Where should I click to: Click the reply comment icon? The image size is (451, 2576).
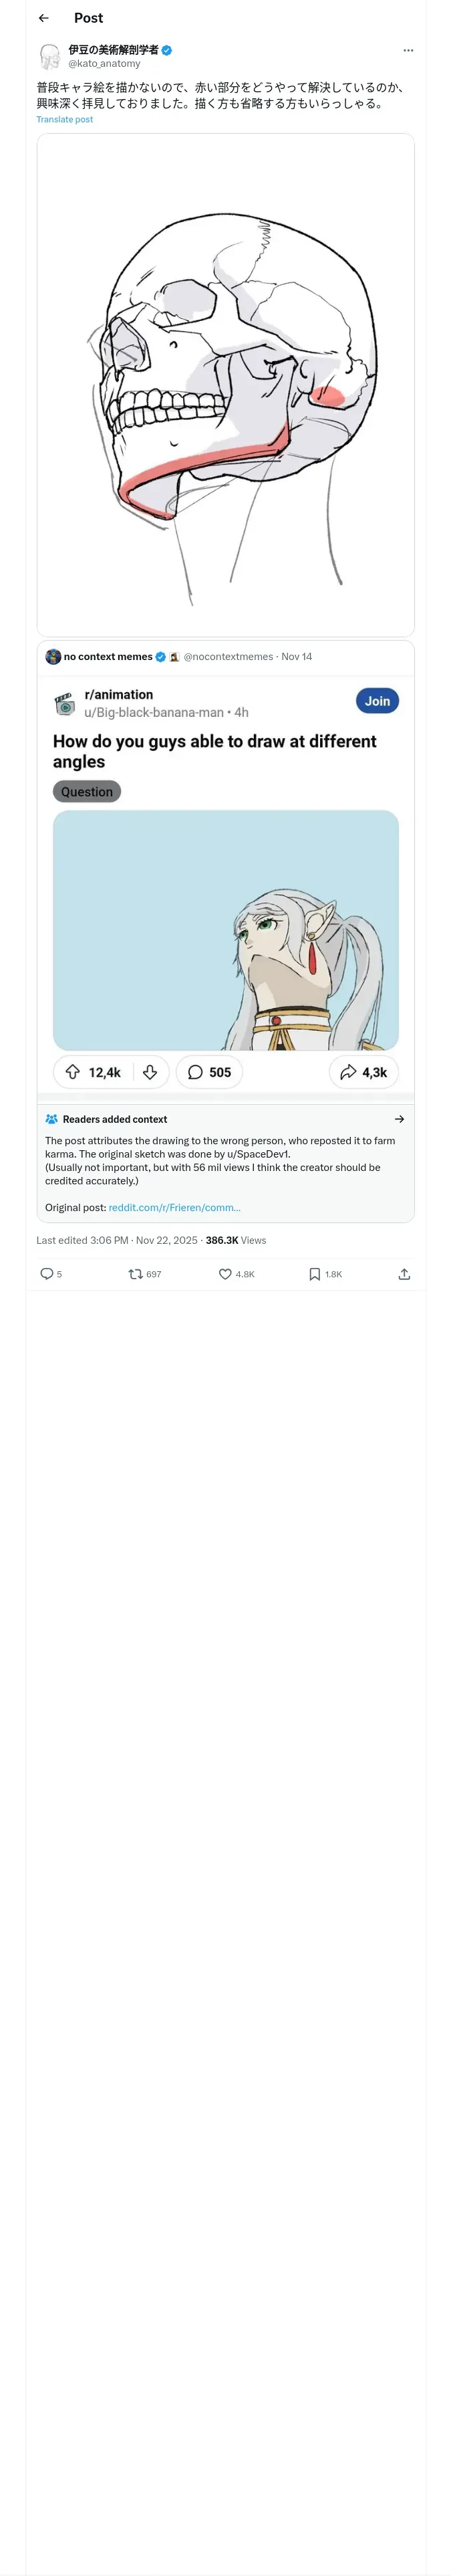[x=46, y=1273]
